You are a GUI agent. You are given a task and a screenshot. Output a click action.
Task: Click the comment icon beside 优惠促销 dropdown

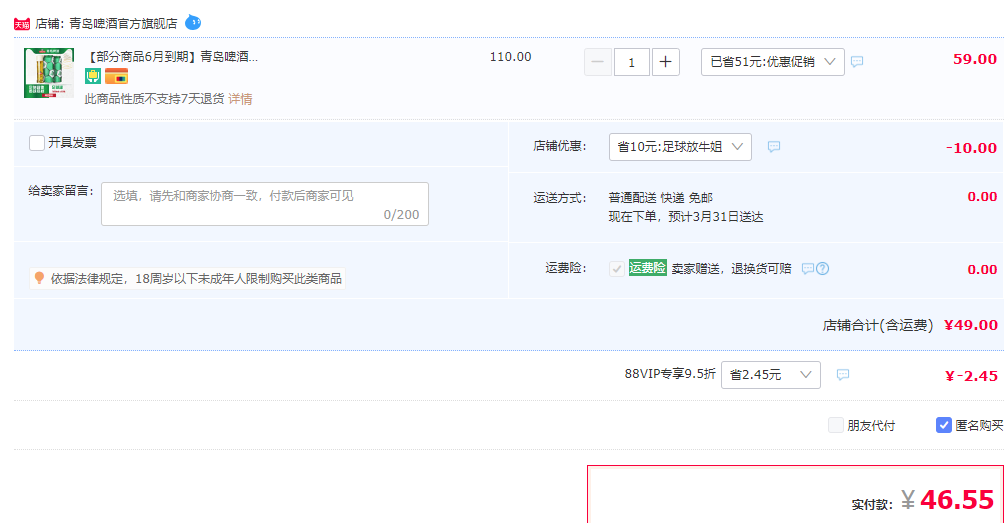pos(857,62)
